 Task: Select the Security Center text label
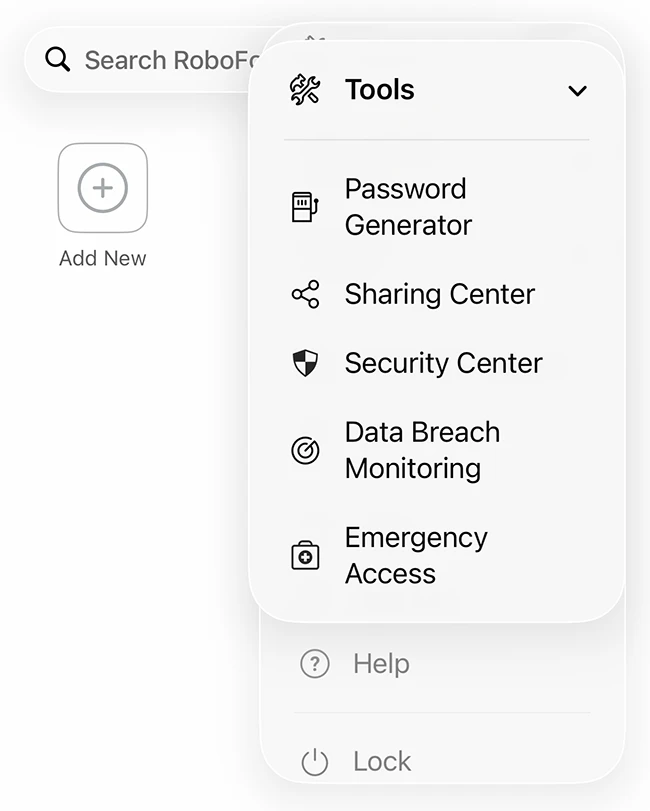click(443, 363)
